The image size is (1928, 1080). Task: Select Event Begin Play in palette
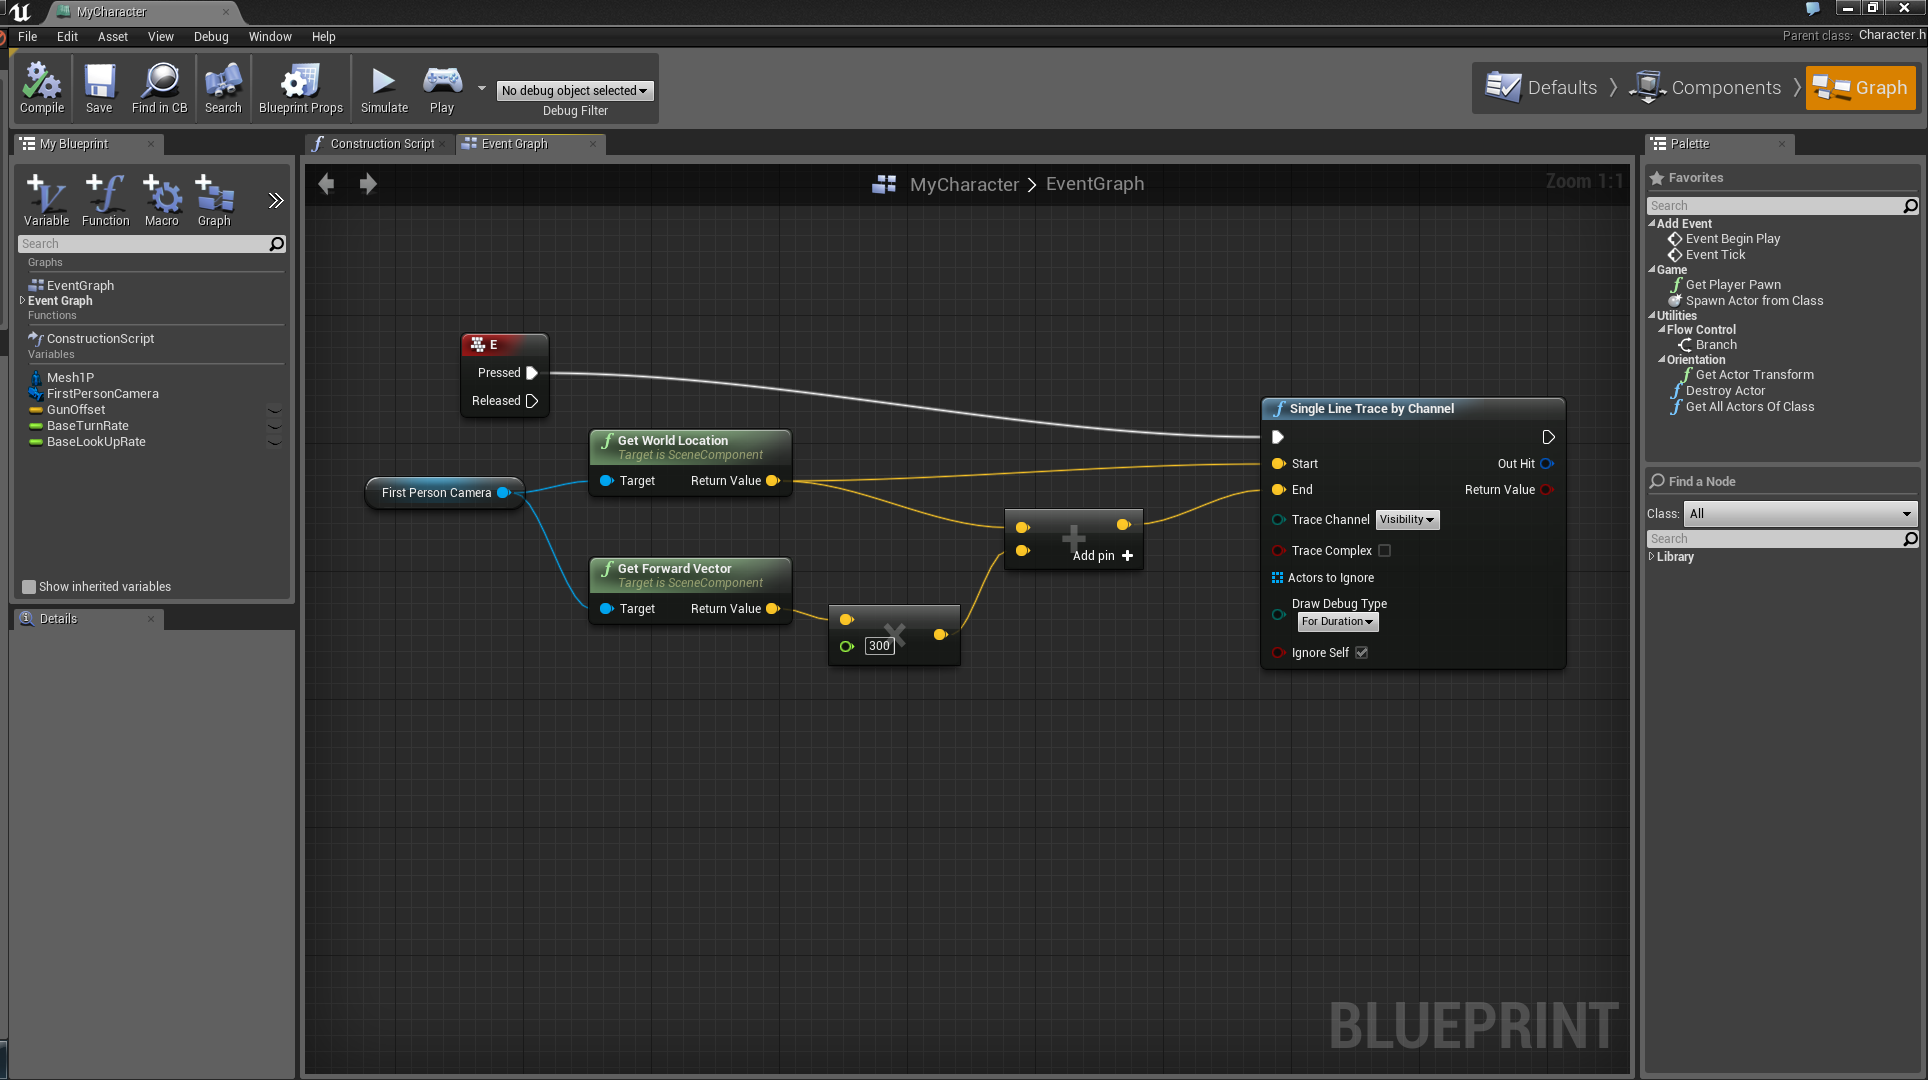pos(1732,239)
